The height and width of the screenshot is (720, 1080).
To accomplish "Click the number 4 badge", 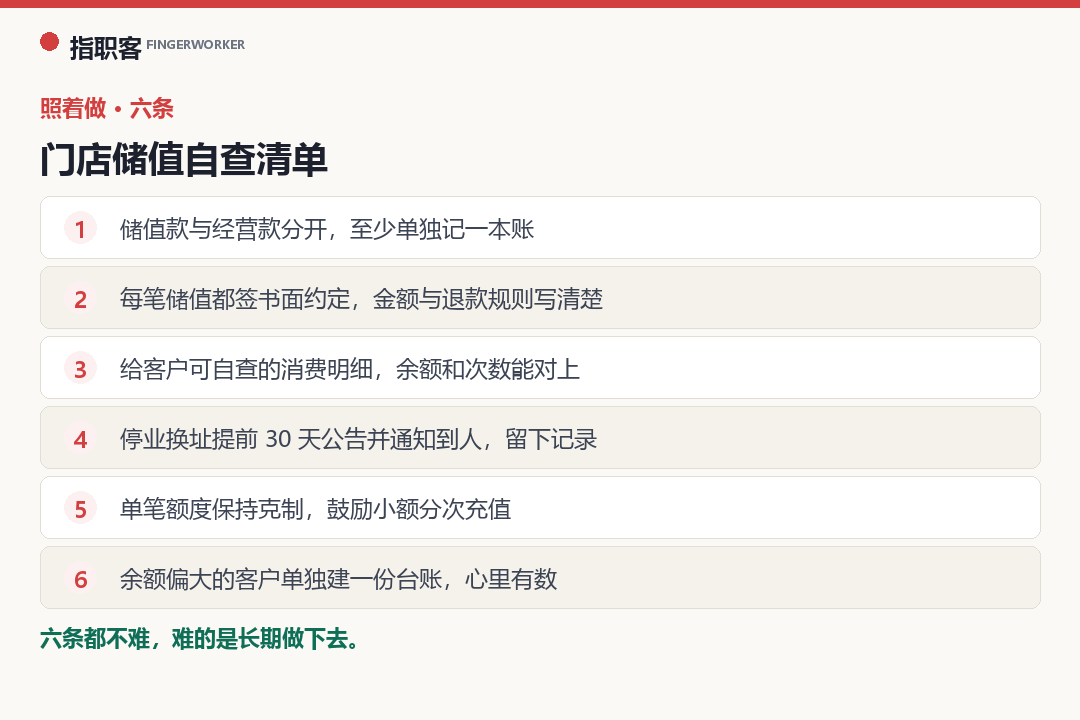I will 81,438.
